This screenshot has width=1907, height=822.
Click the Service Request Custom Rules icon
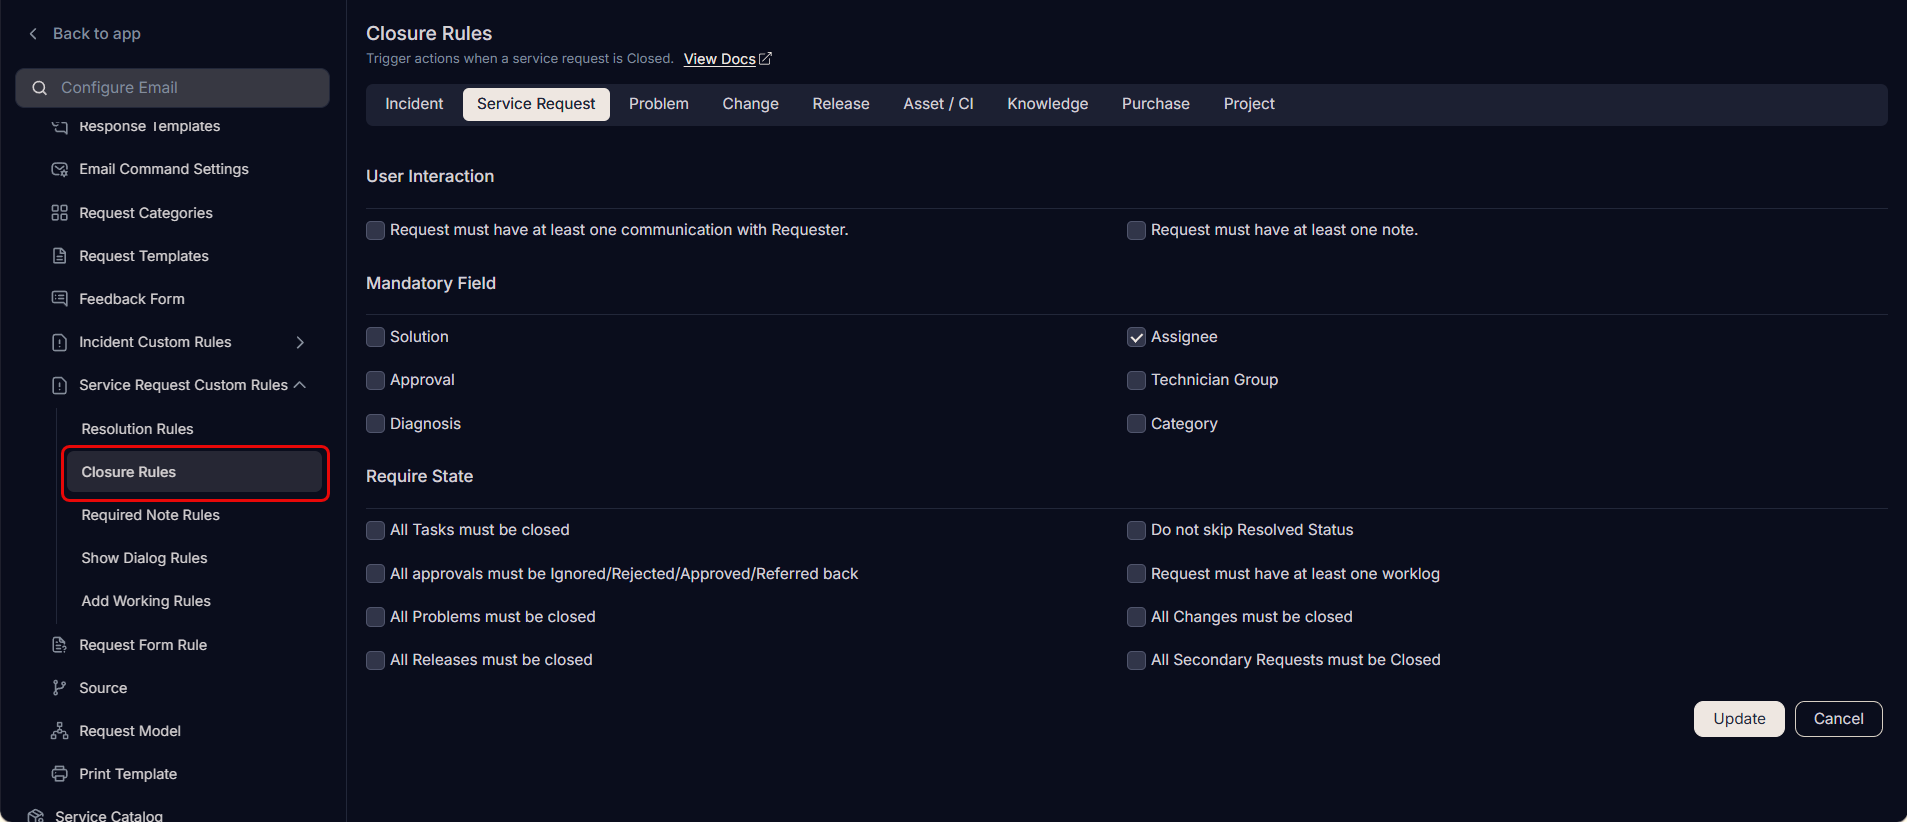click(60, 385)
